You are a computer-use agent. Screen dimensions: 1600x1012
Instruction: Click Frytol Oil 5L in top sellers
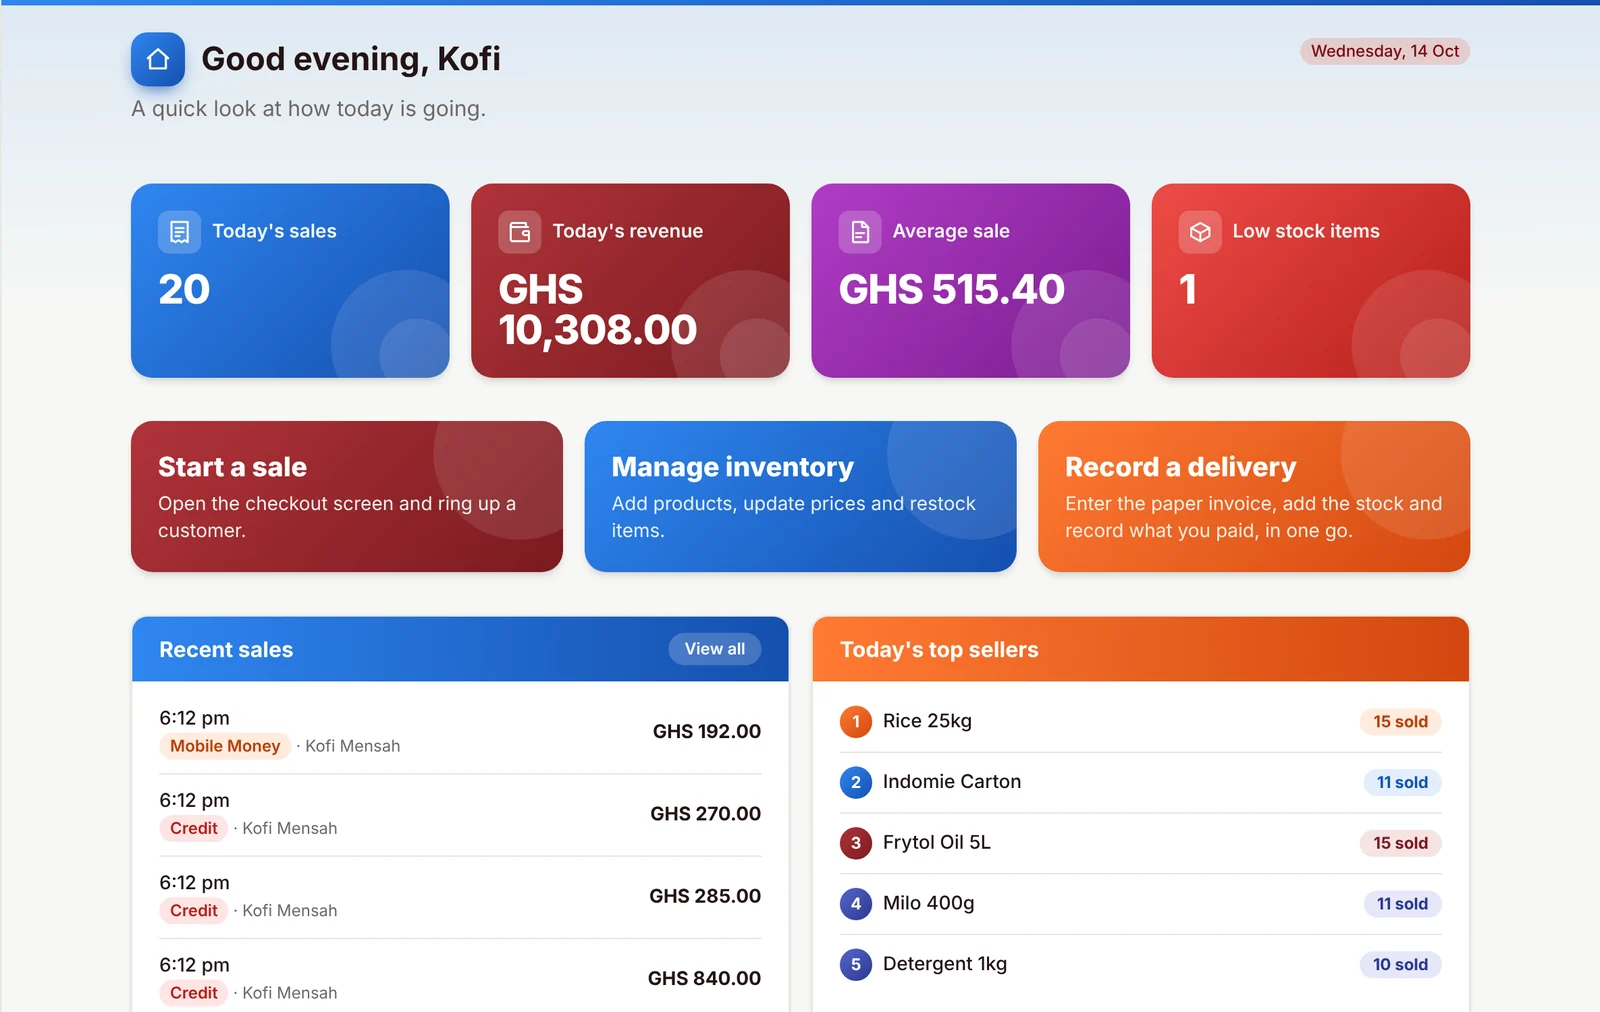click(937, 843)
